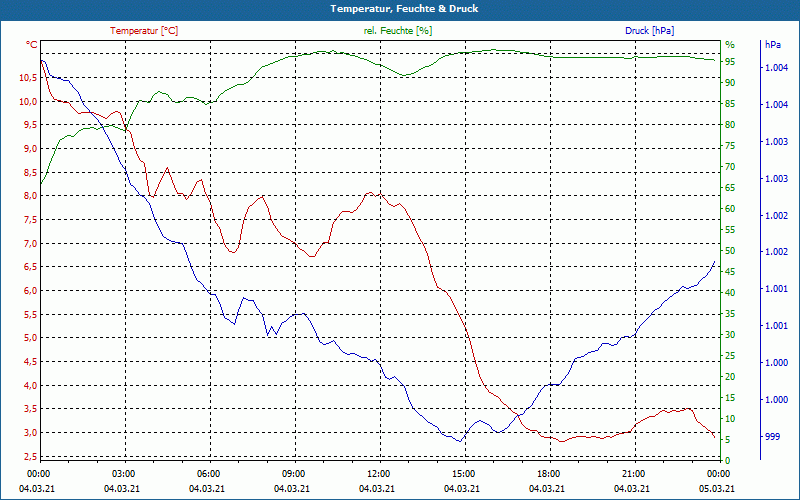Select the "03:00" time axis label
Screen dimensions: 800x500
125,474
